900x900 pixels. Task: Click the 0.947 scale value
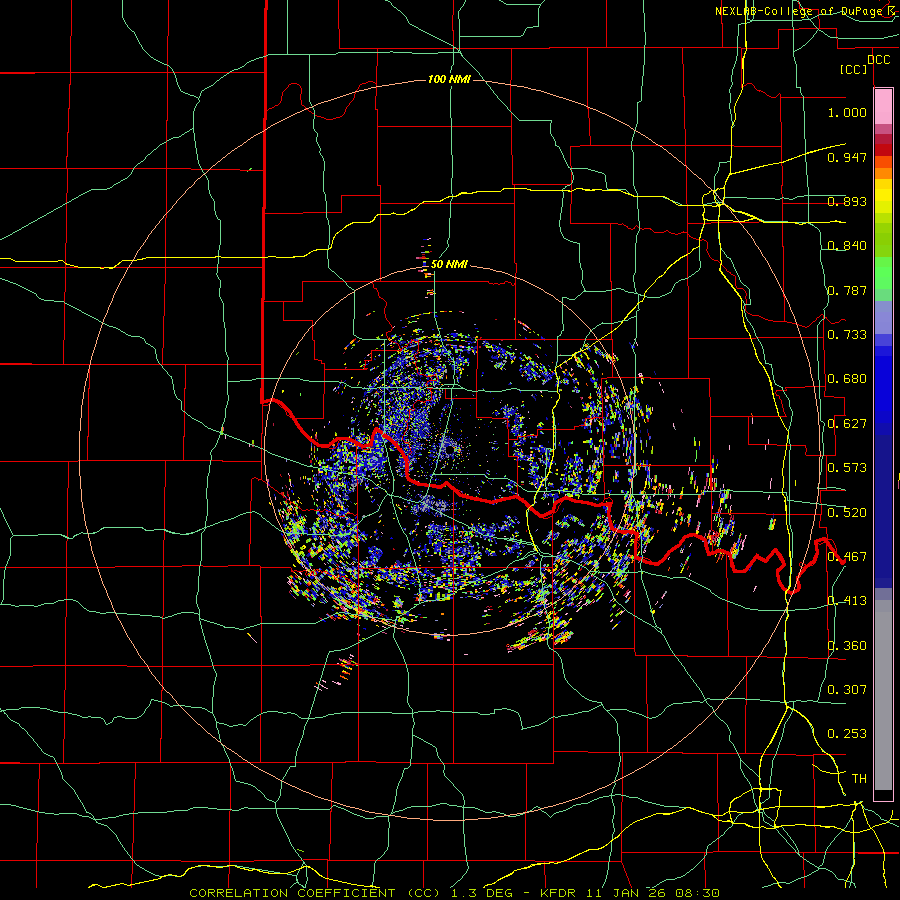point(847,157)
